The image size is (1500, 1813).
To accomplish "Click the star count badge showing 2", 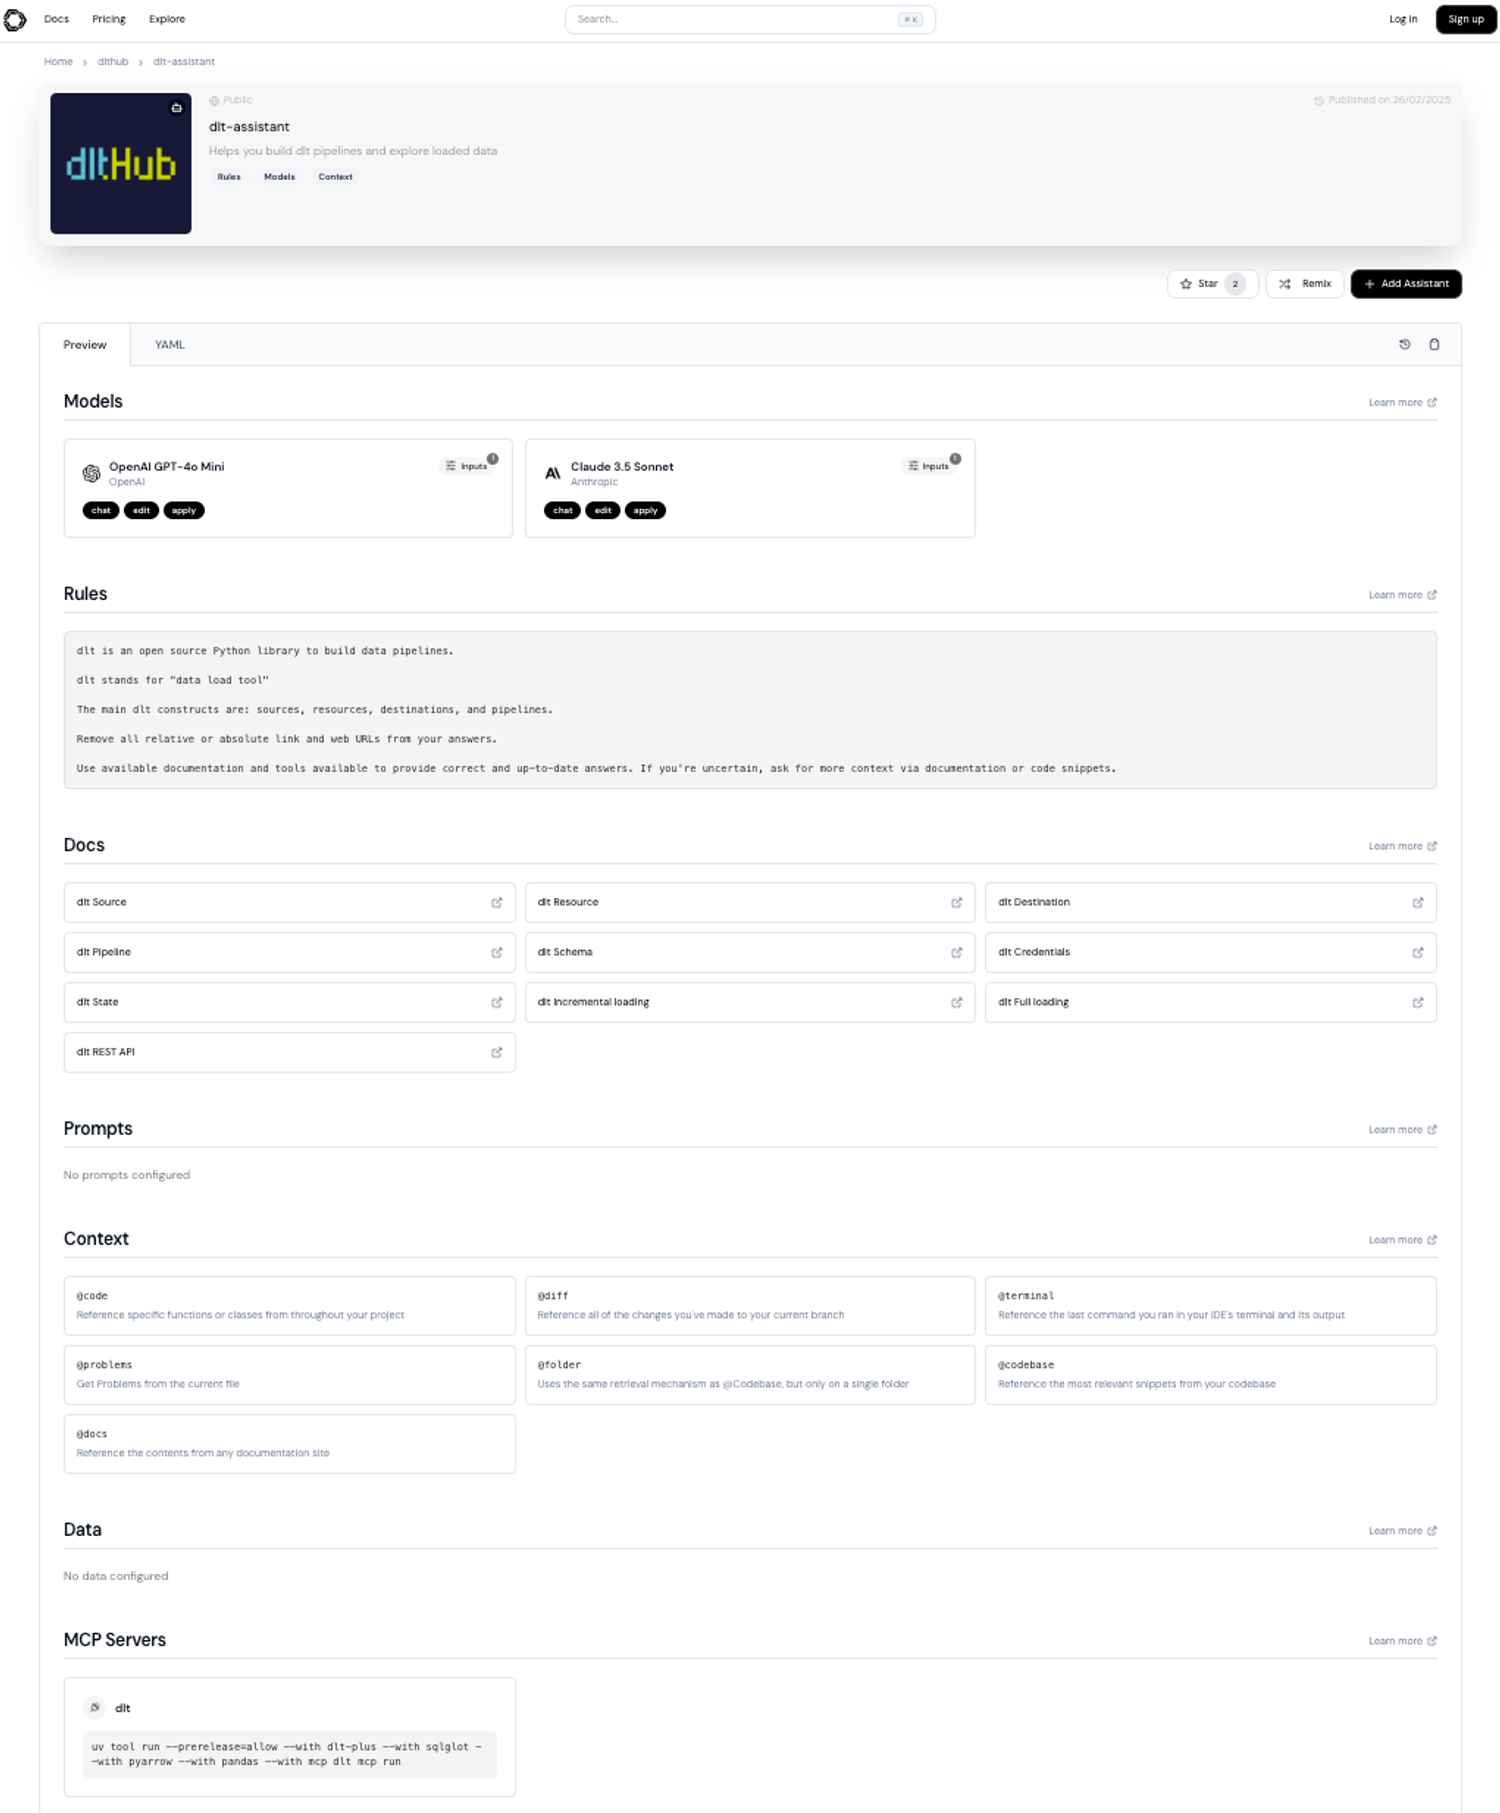I will click(x=1235, y=284).
